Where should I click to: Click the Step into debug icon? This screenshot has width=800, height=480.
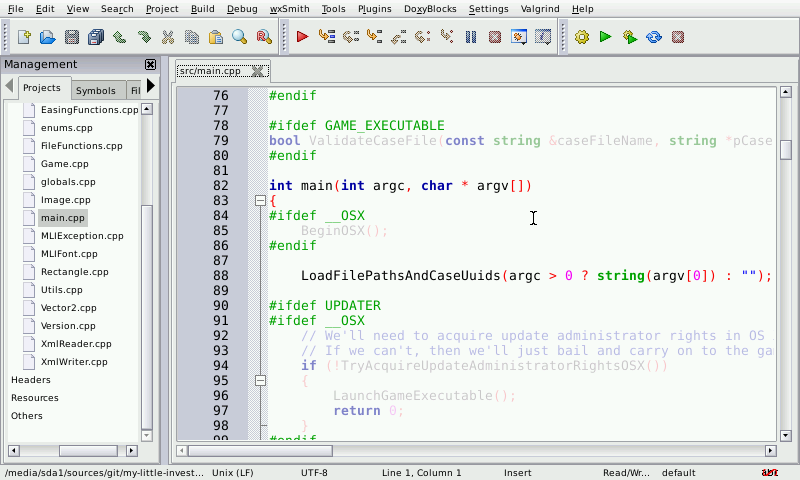coord(374,37)
